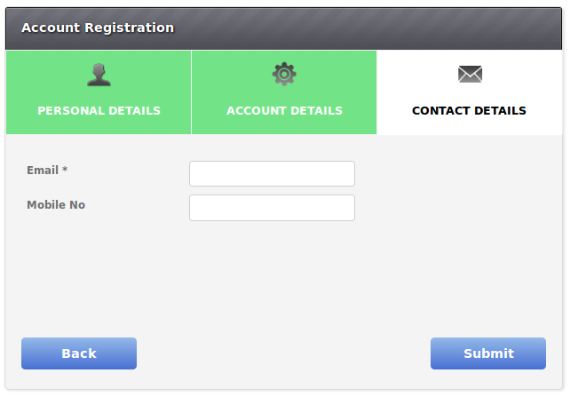Focus the Email input field
This screenshot has height=397, width=570.
272,174
